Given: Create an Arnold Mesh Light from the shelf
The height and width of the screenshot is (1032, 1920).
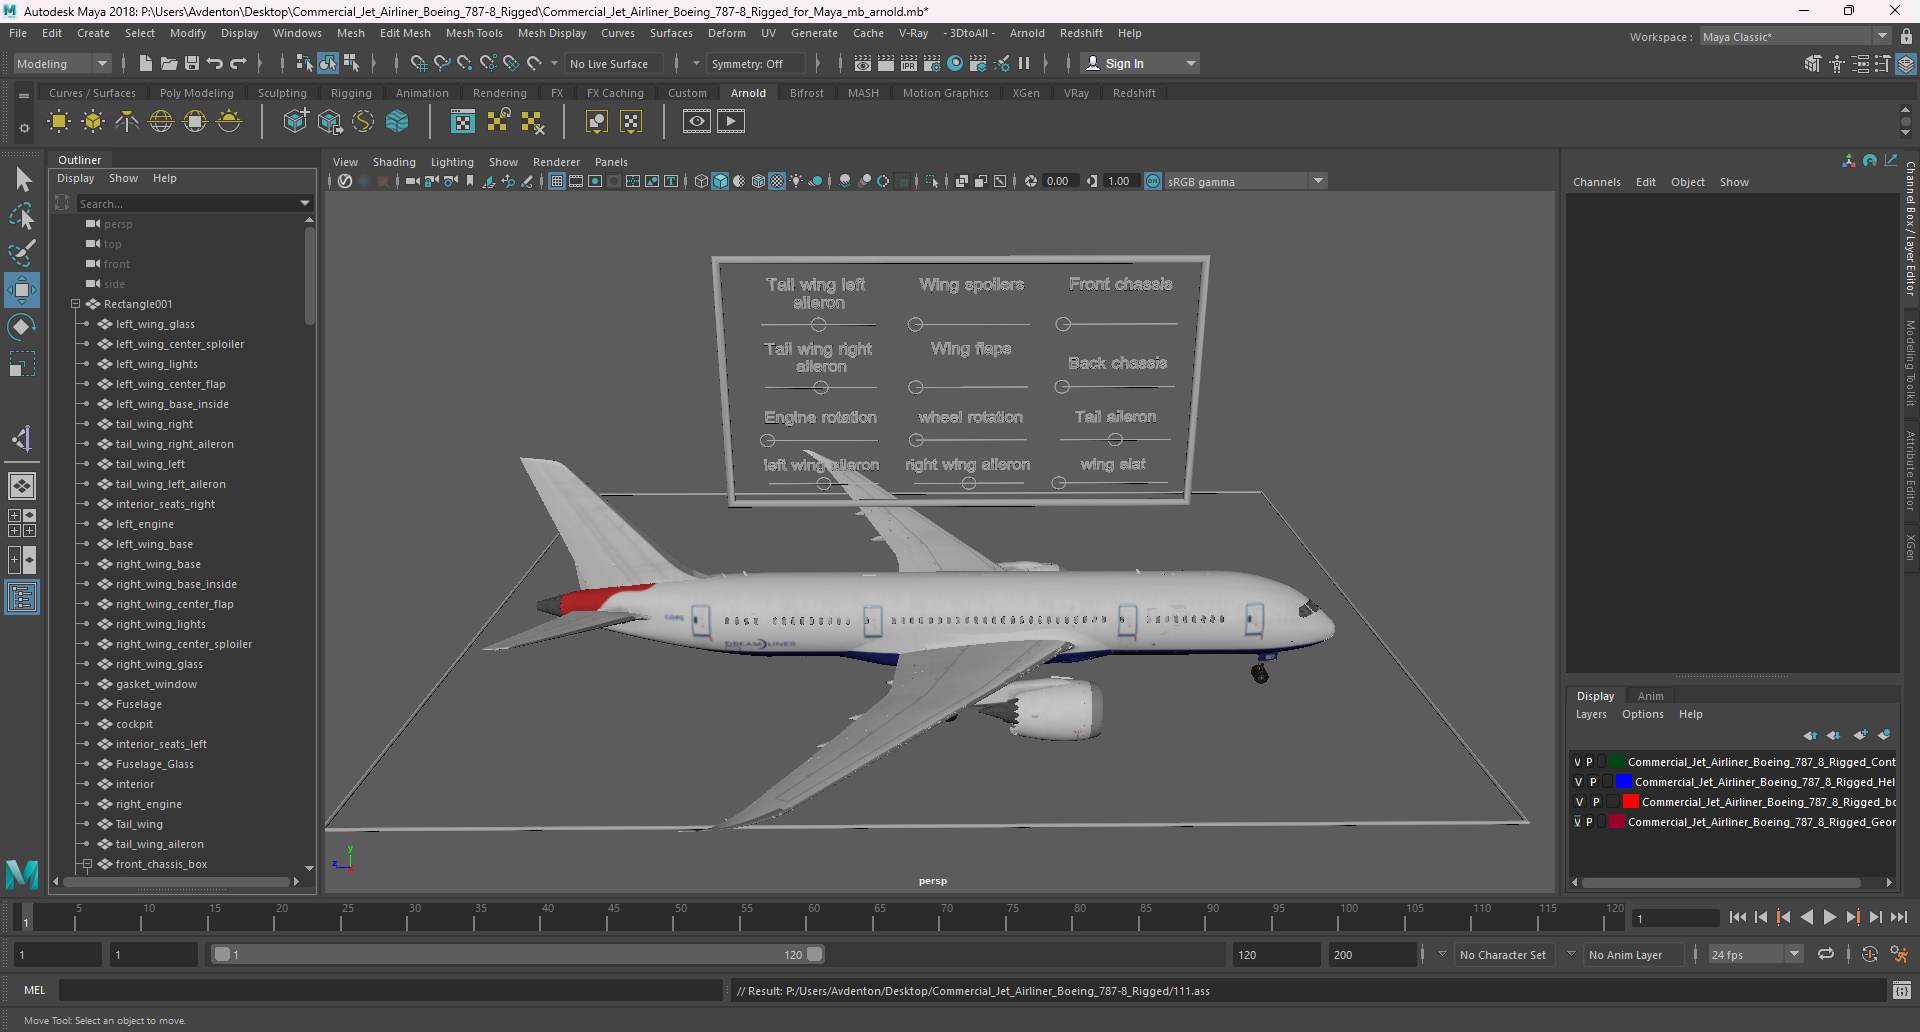Looking at the screenshot, I should (93, 122).
